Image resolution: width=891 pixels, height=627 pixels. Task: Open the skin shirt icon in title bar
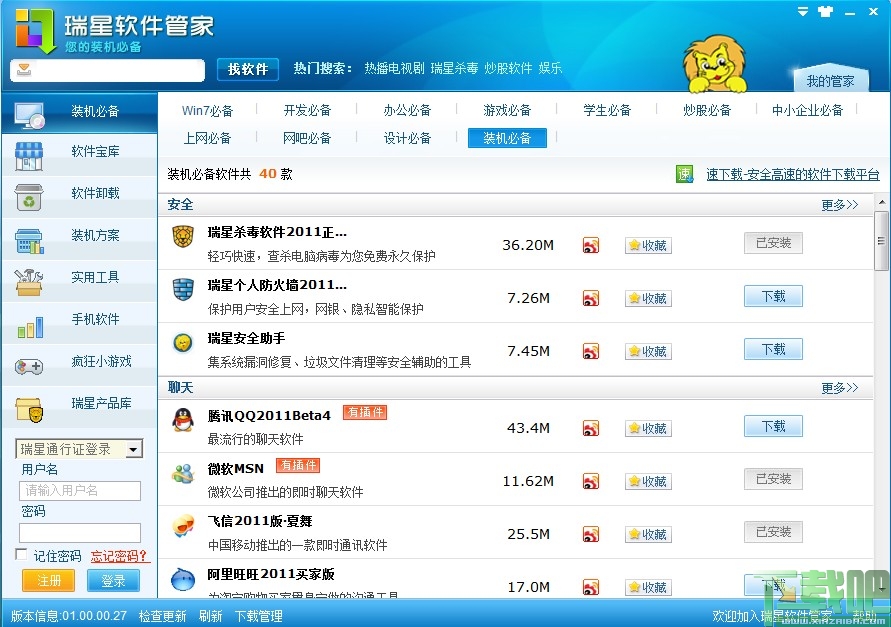826,11
